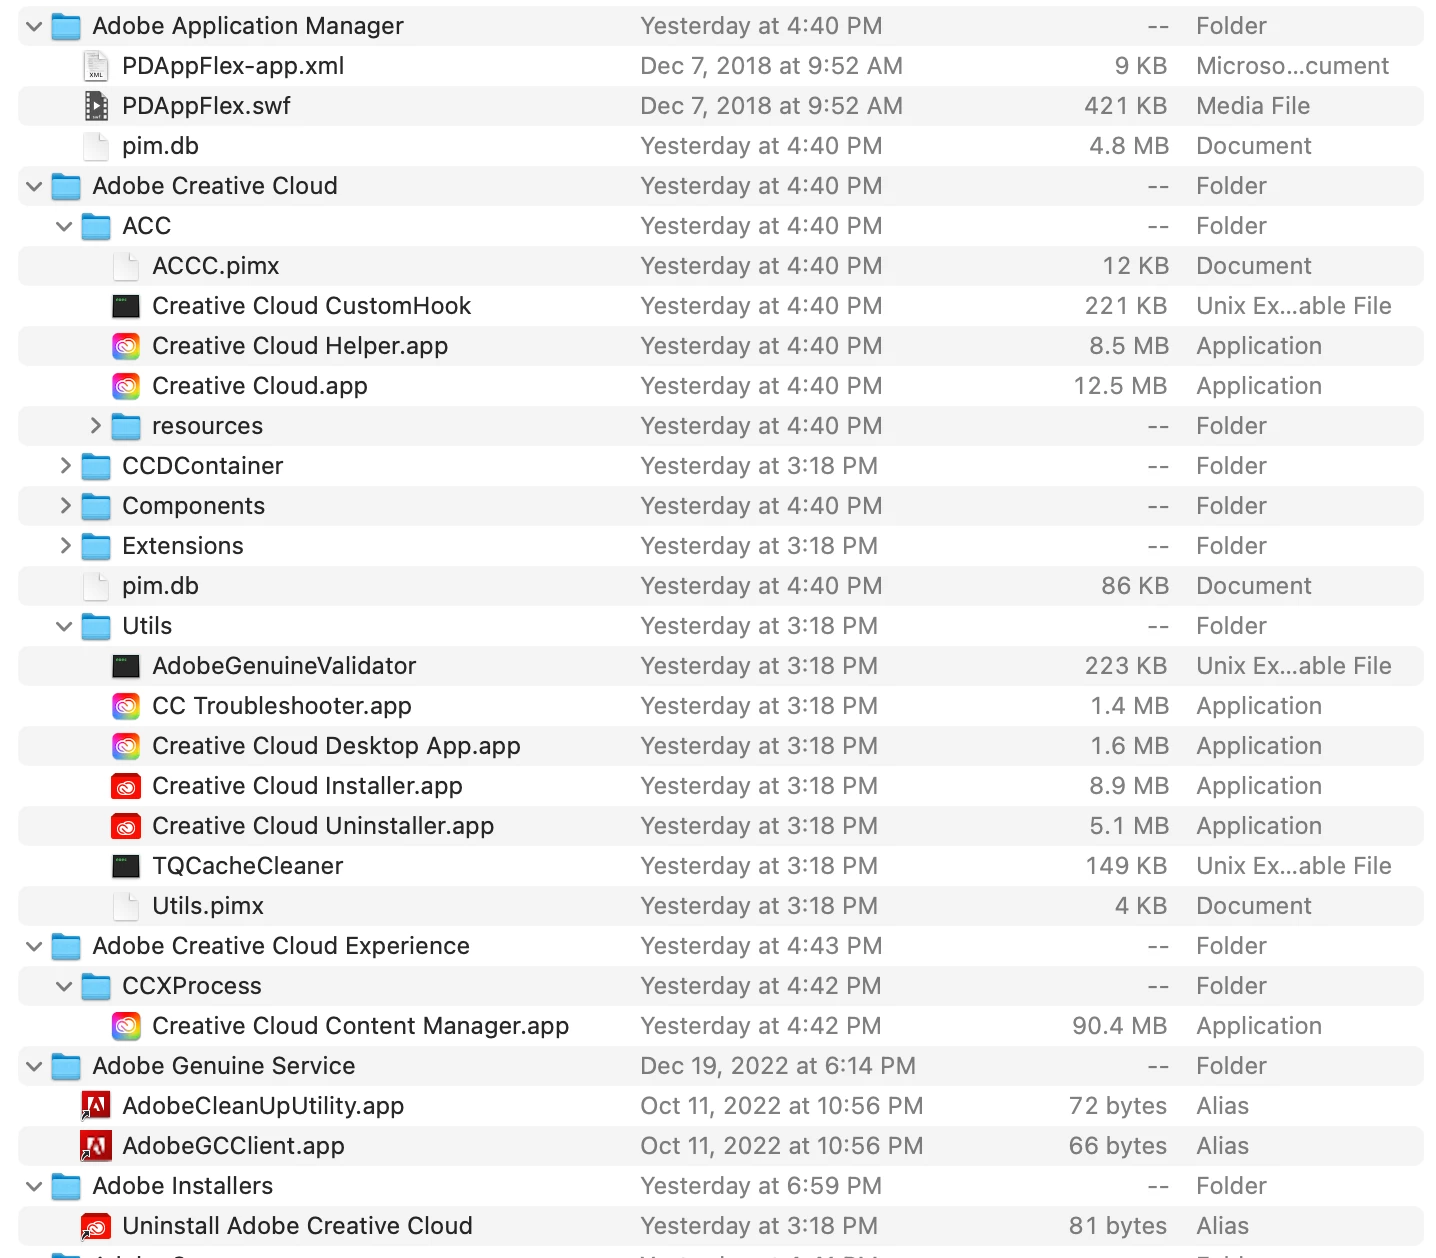
Task: Click the resources folder icon
Action: point(126,426)
